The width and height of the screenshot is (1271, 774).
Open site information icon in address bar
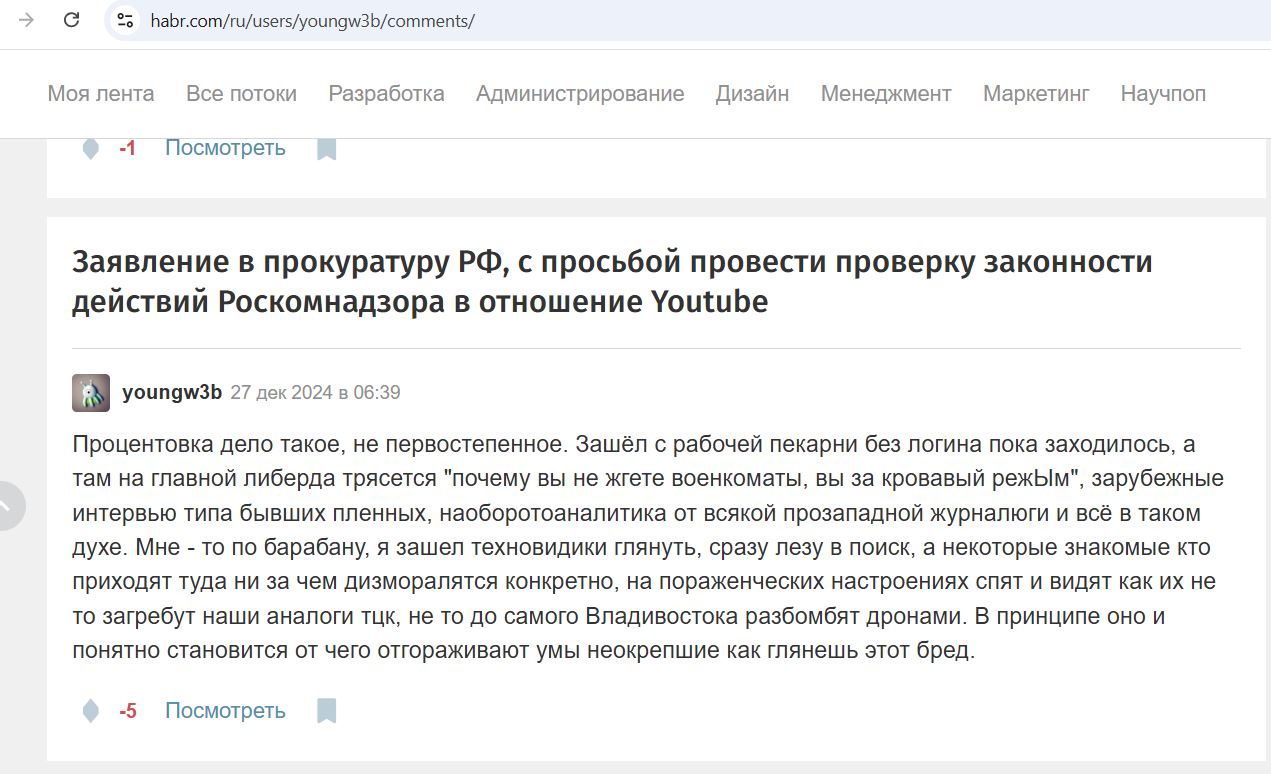click(124, 20)
